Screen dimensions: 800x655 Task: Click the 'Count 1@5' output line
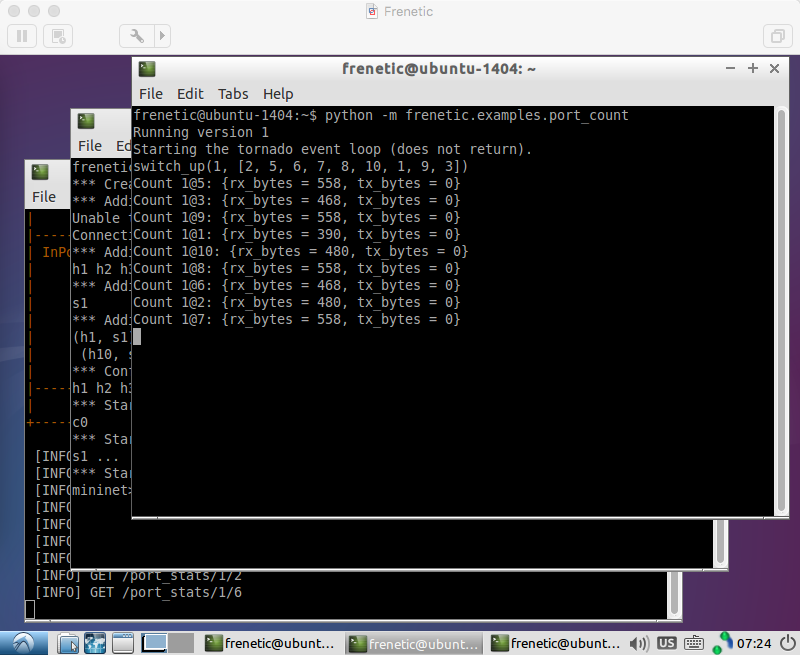(x=296, y=184)
